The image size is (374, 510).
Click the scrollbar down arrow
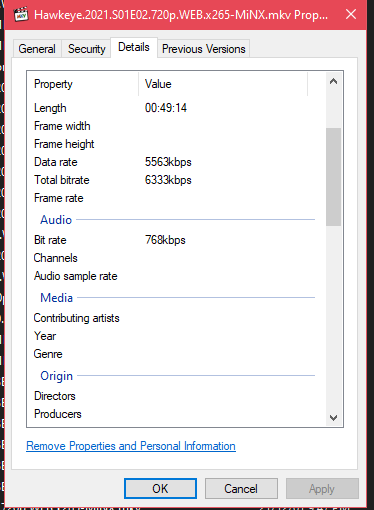pos(333,418)
